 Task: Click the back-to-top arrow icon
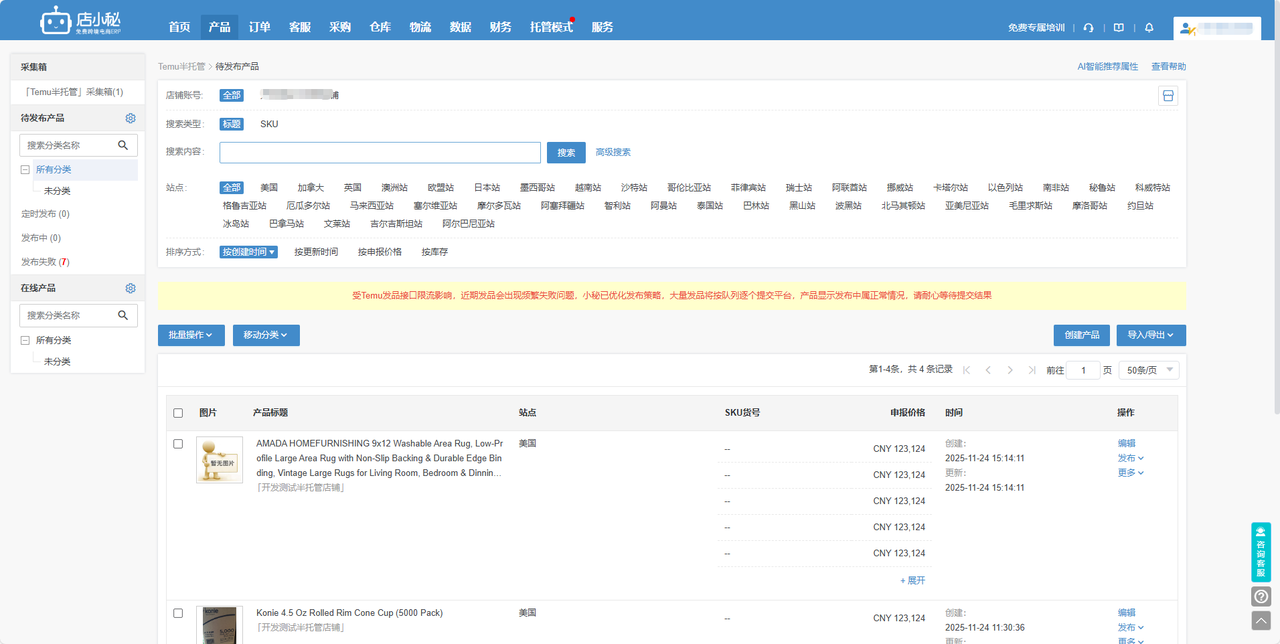pos(1261,620)
